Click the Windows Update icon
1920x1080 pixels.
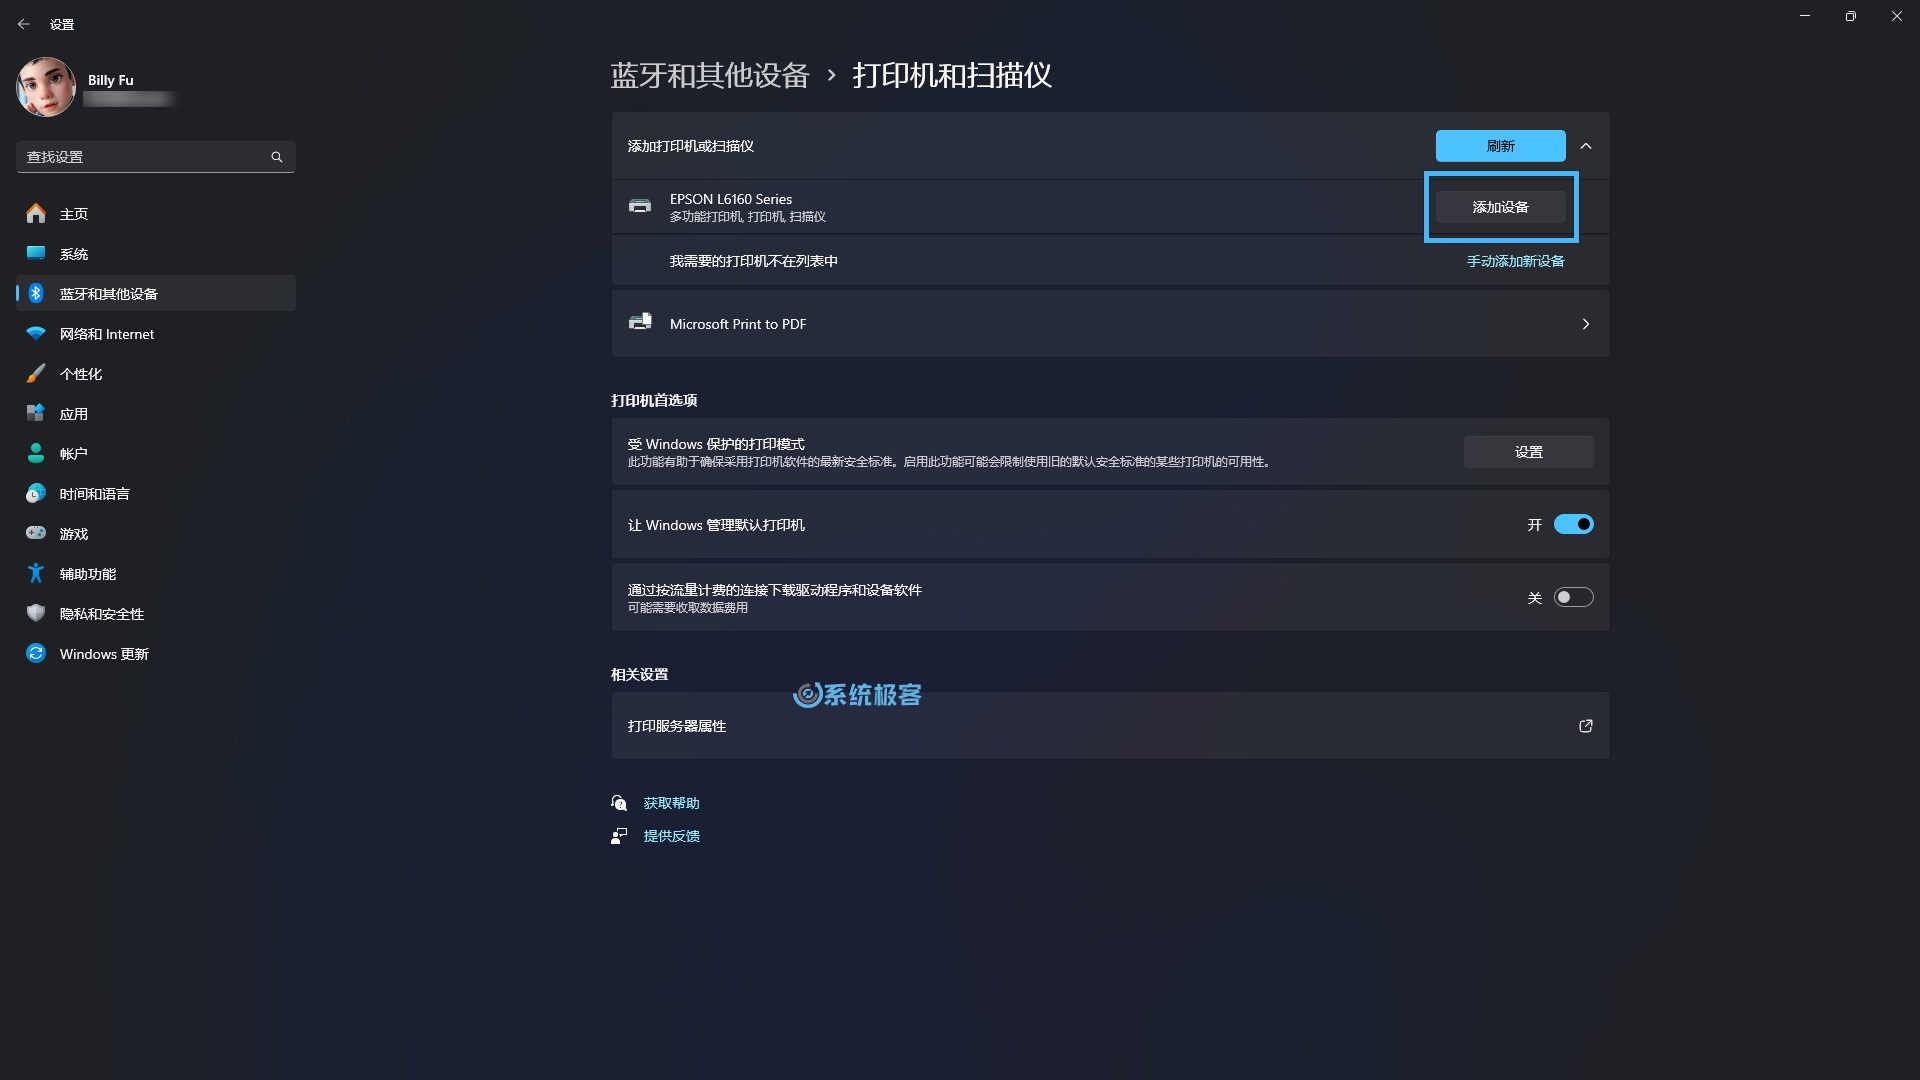(34, 653)
